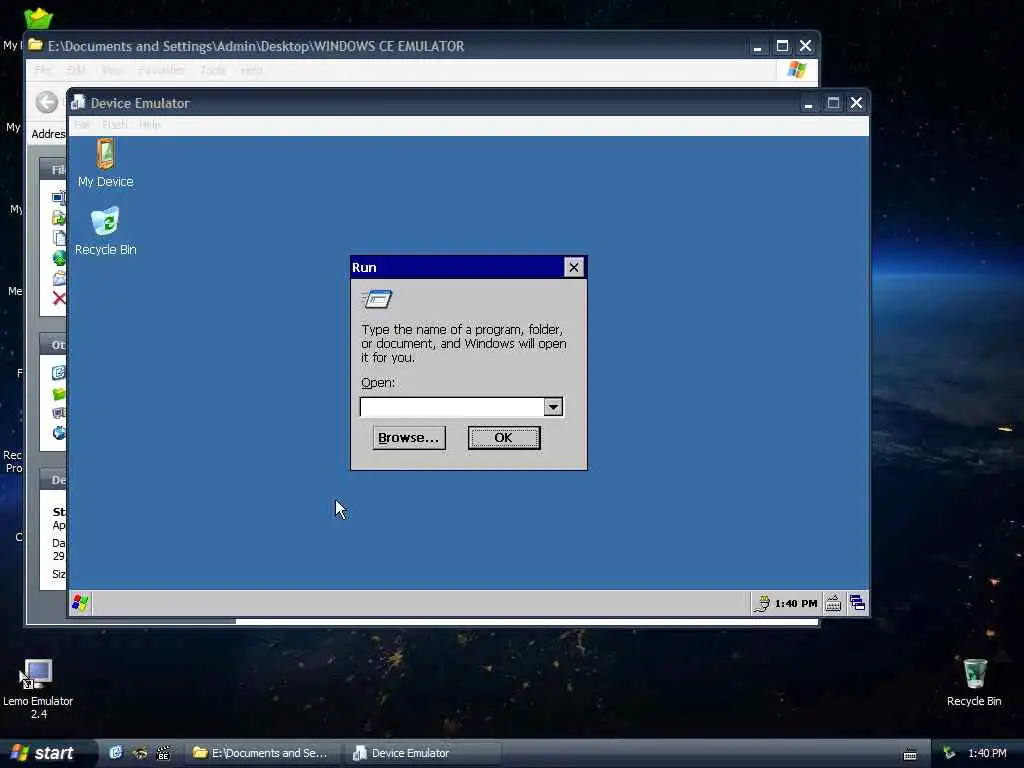Image resolution: width=1024 pixels, height=768 pixels.
Task: Click the globe icon in Explorer sidebar
Action: click(x=59, y=258)
